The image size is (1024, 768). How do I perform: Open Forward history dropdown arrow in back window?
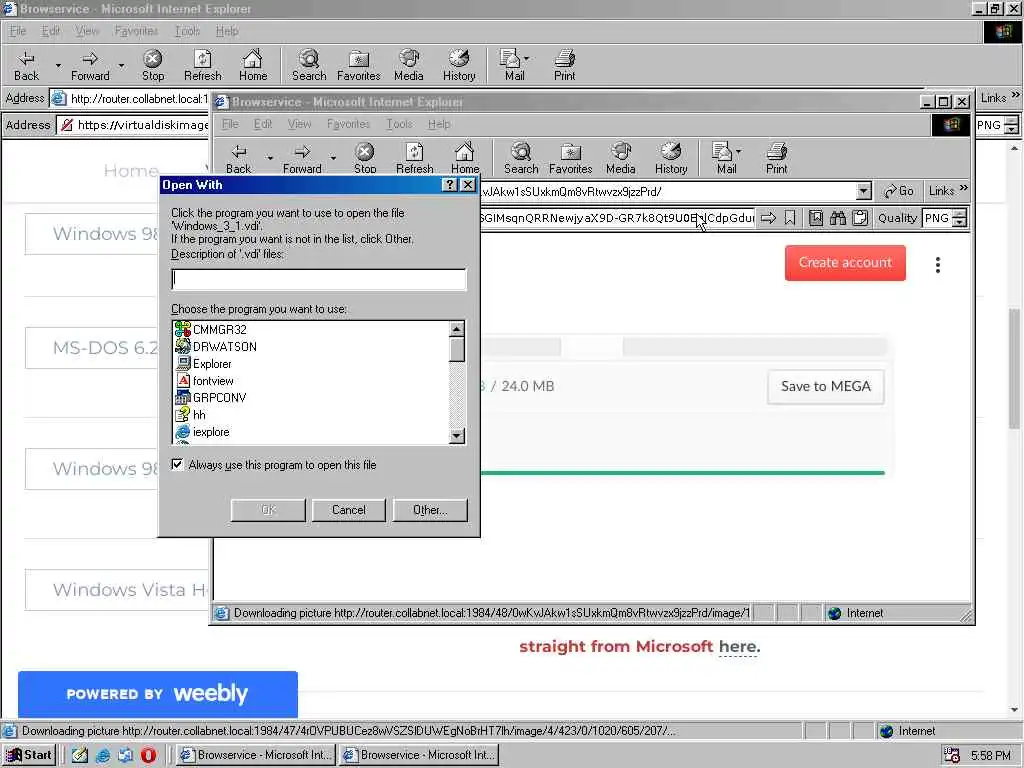[x=121, y=65]
